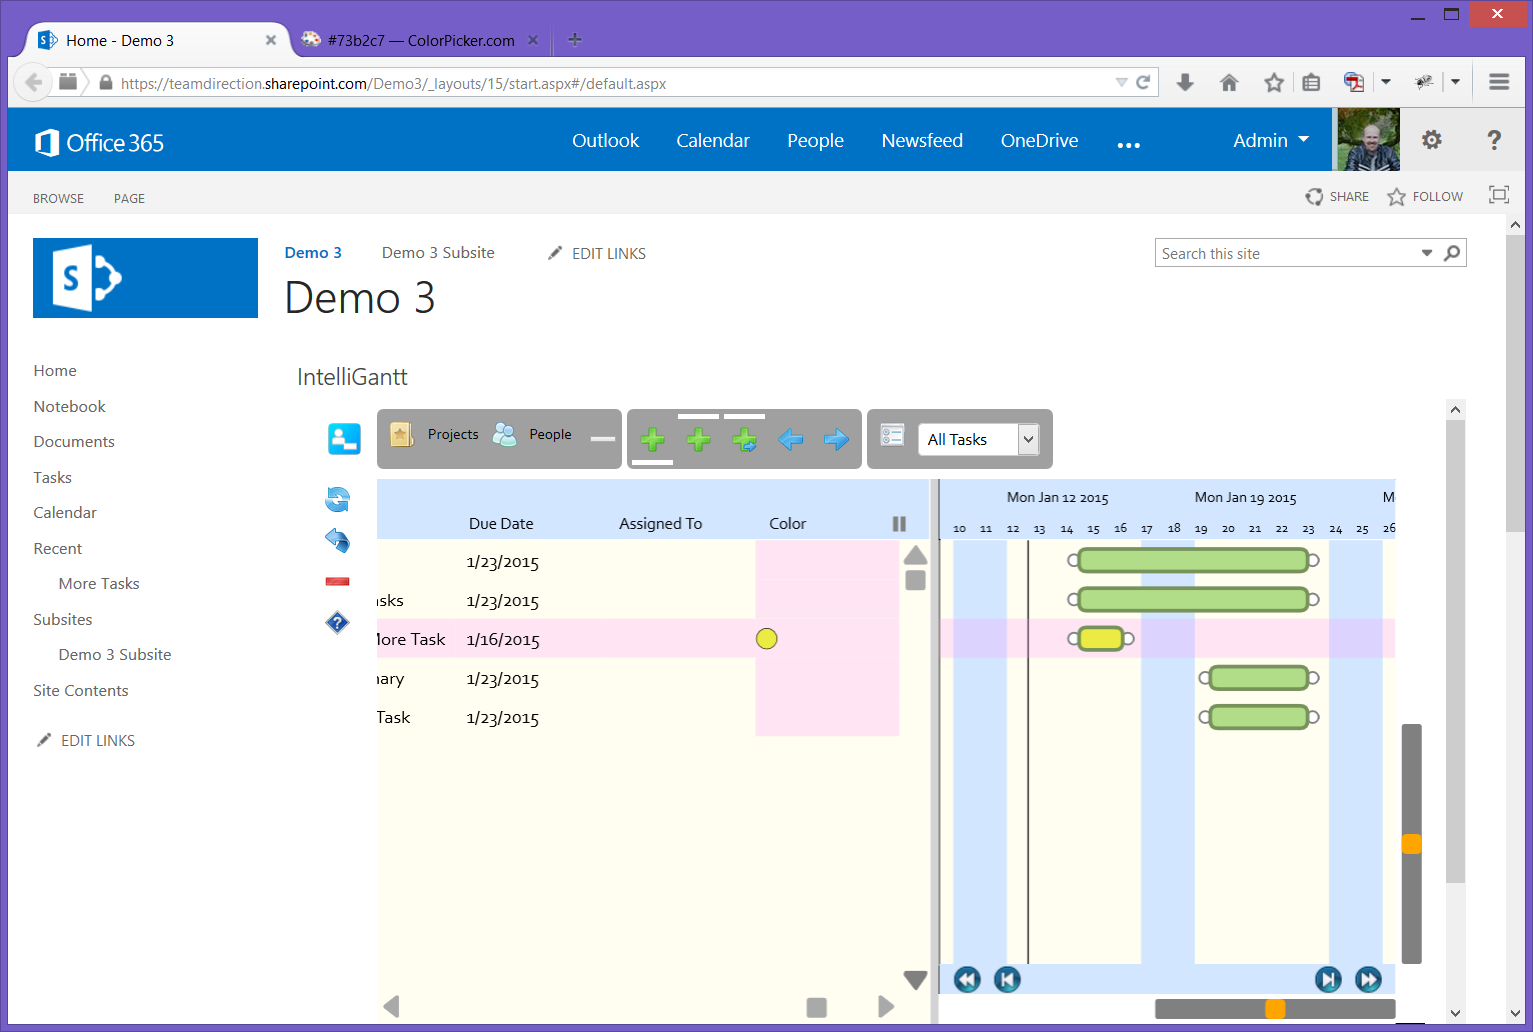
Task: Click the sync refresh icon
Action: tap(338, 498)
